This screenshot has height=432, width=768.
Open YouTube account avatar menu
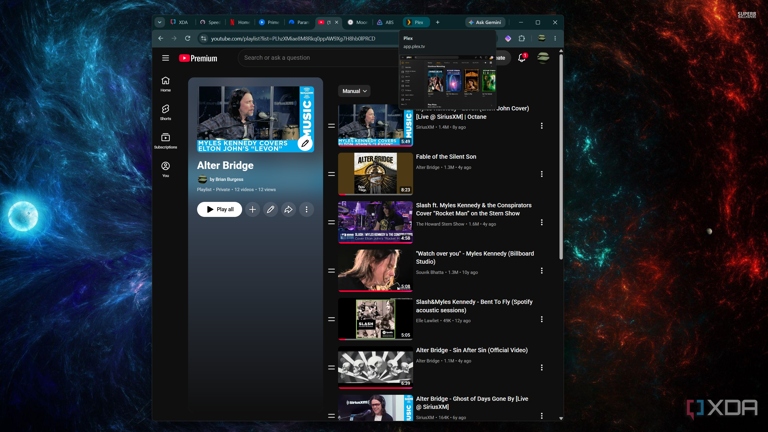point(543,58)
